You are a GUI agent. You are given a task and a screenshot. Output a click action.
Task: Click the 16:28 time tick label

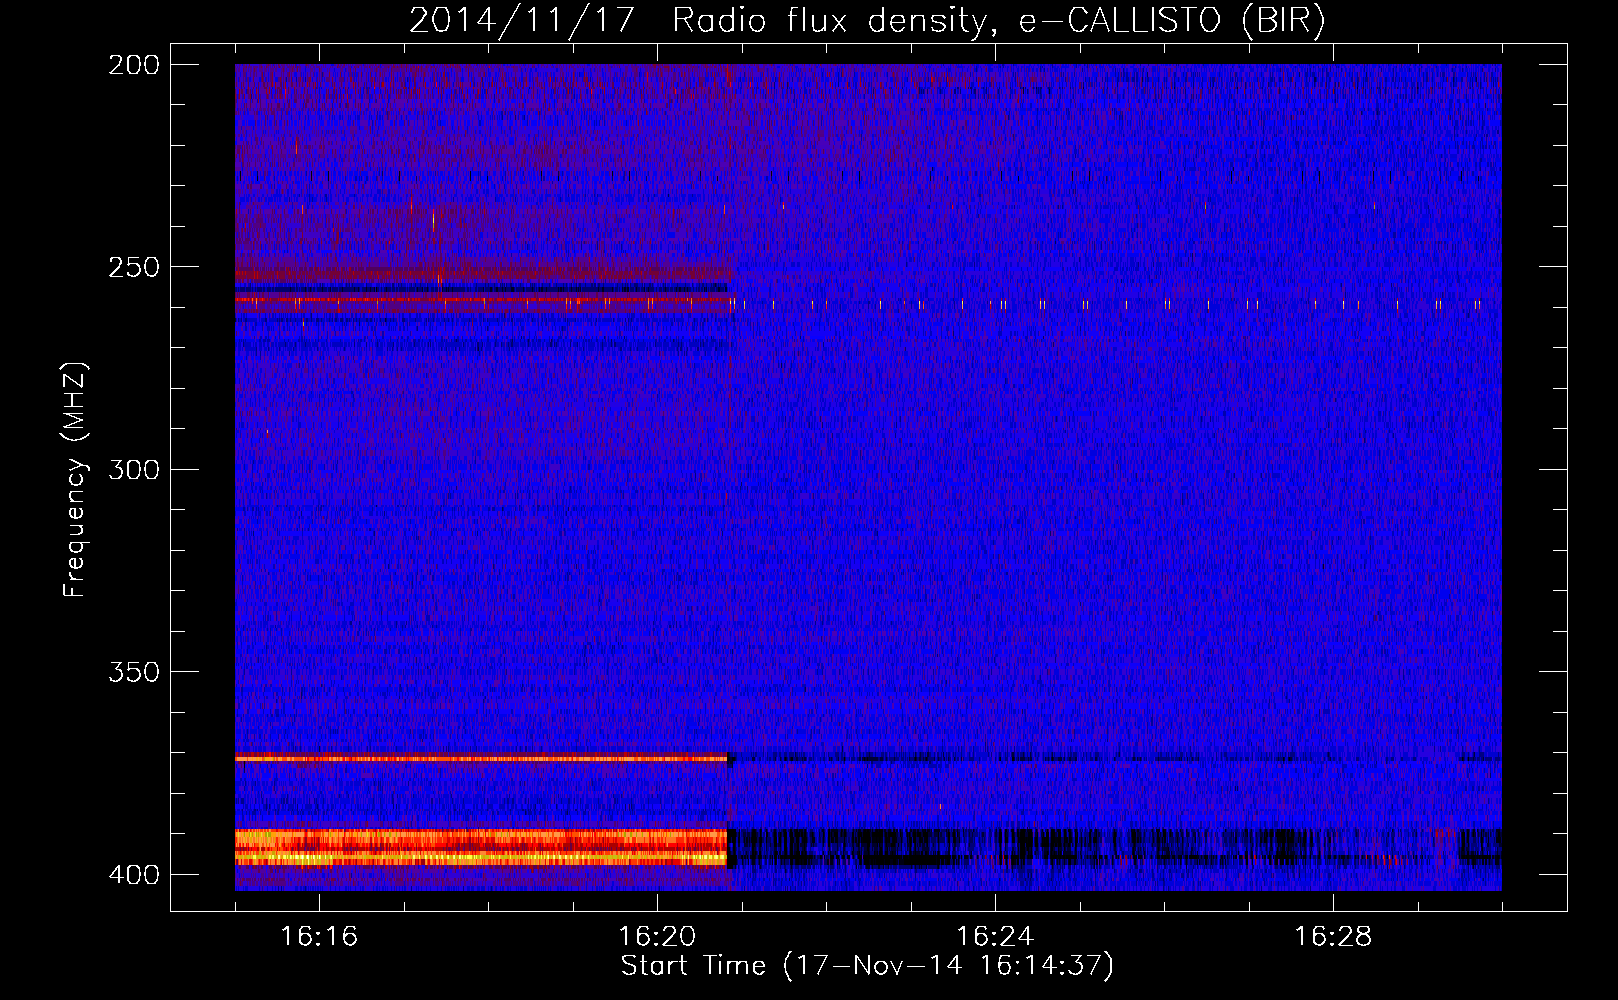tap(1333, 937)
